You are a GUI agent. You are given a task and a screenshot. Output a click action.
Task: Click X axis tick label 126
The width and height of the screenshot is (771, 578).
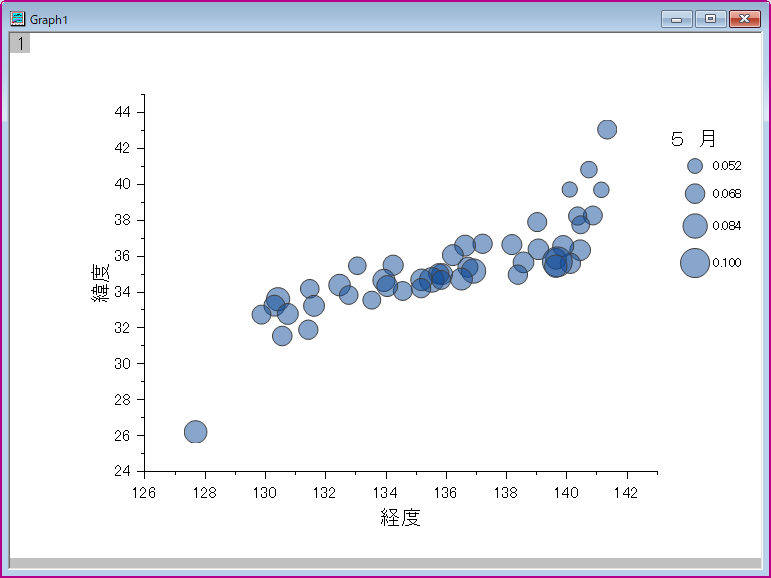click(144, 492)
